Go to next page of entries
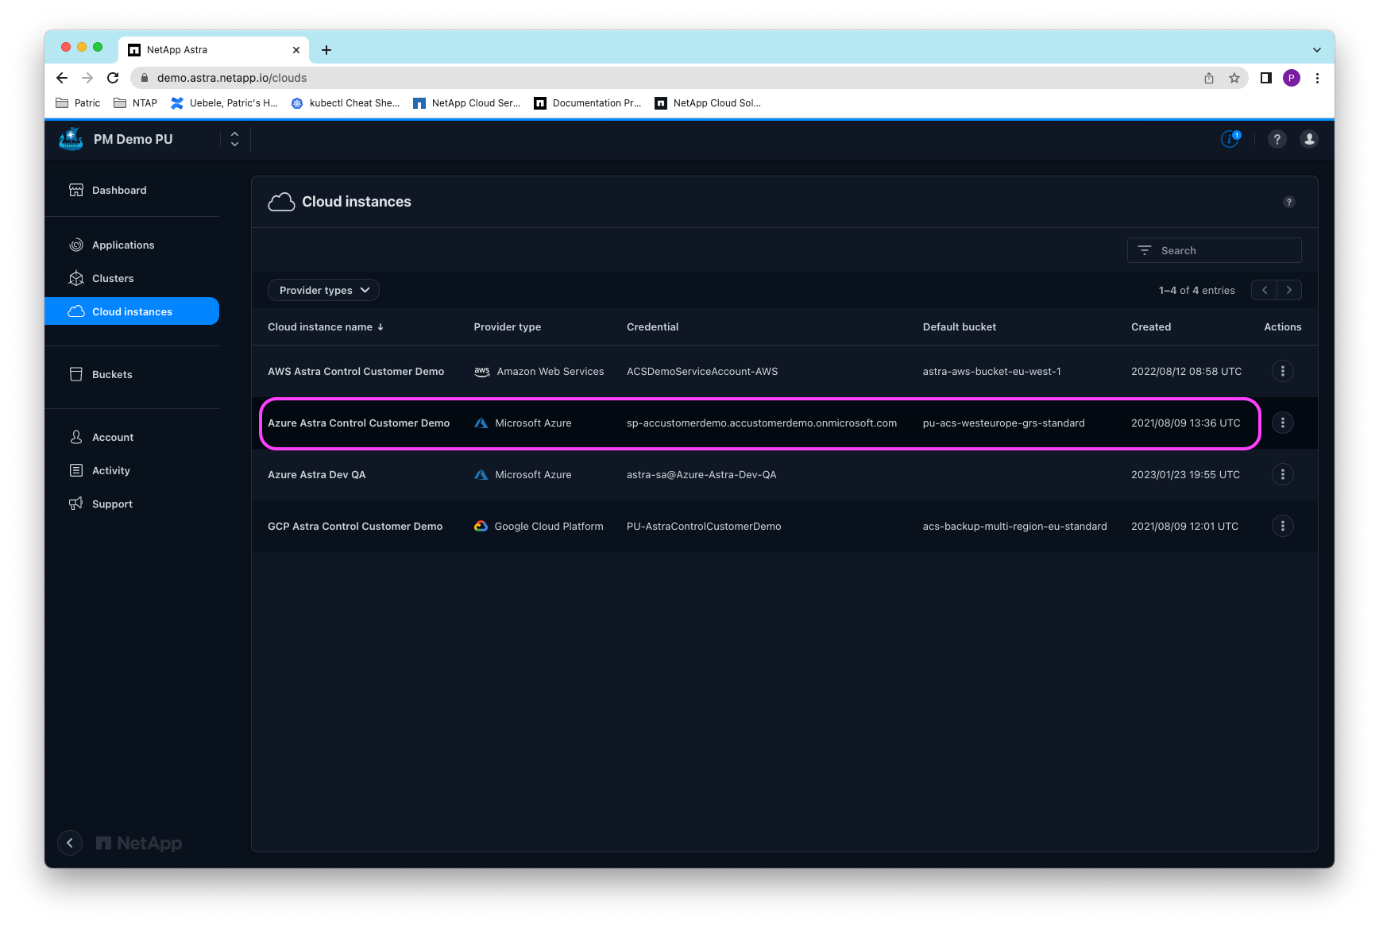 1289,290
